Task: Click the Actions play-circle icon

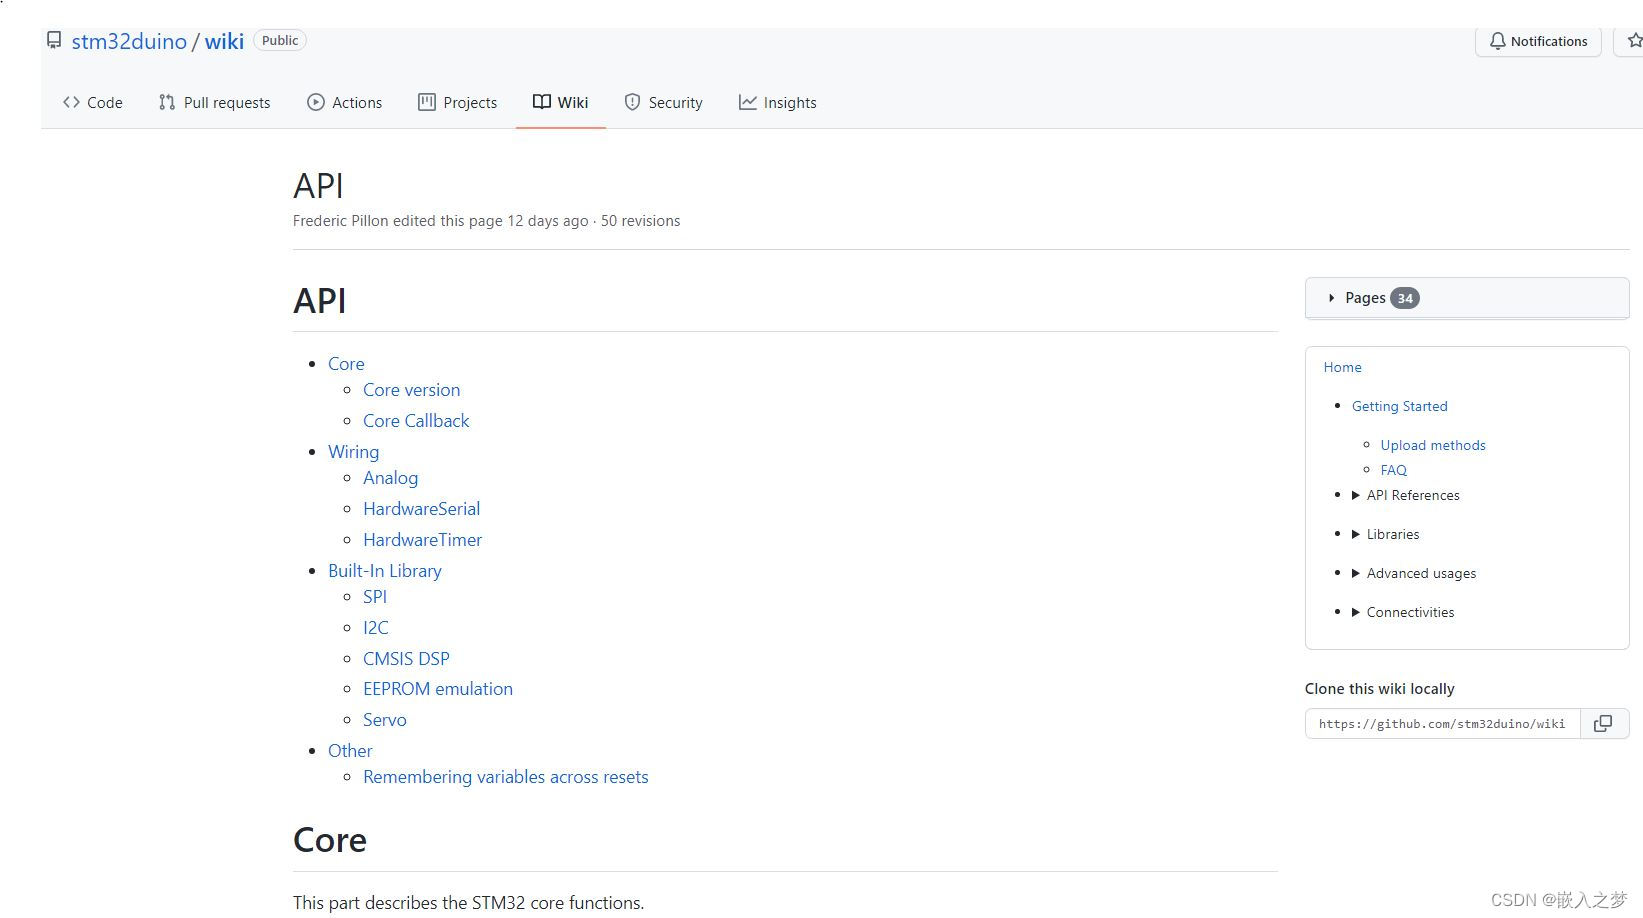Action: 316,102
